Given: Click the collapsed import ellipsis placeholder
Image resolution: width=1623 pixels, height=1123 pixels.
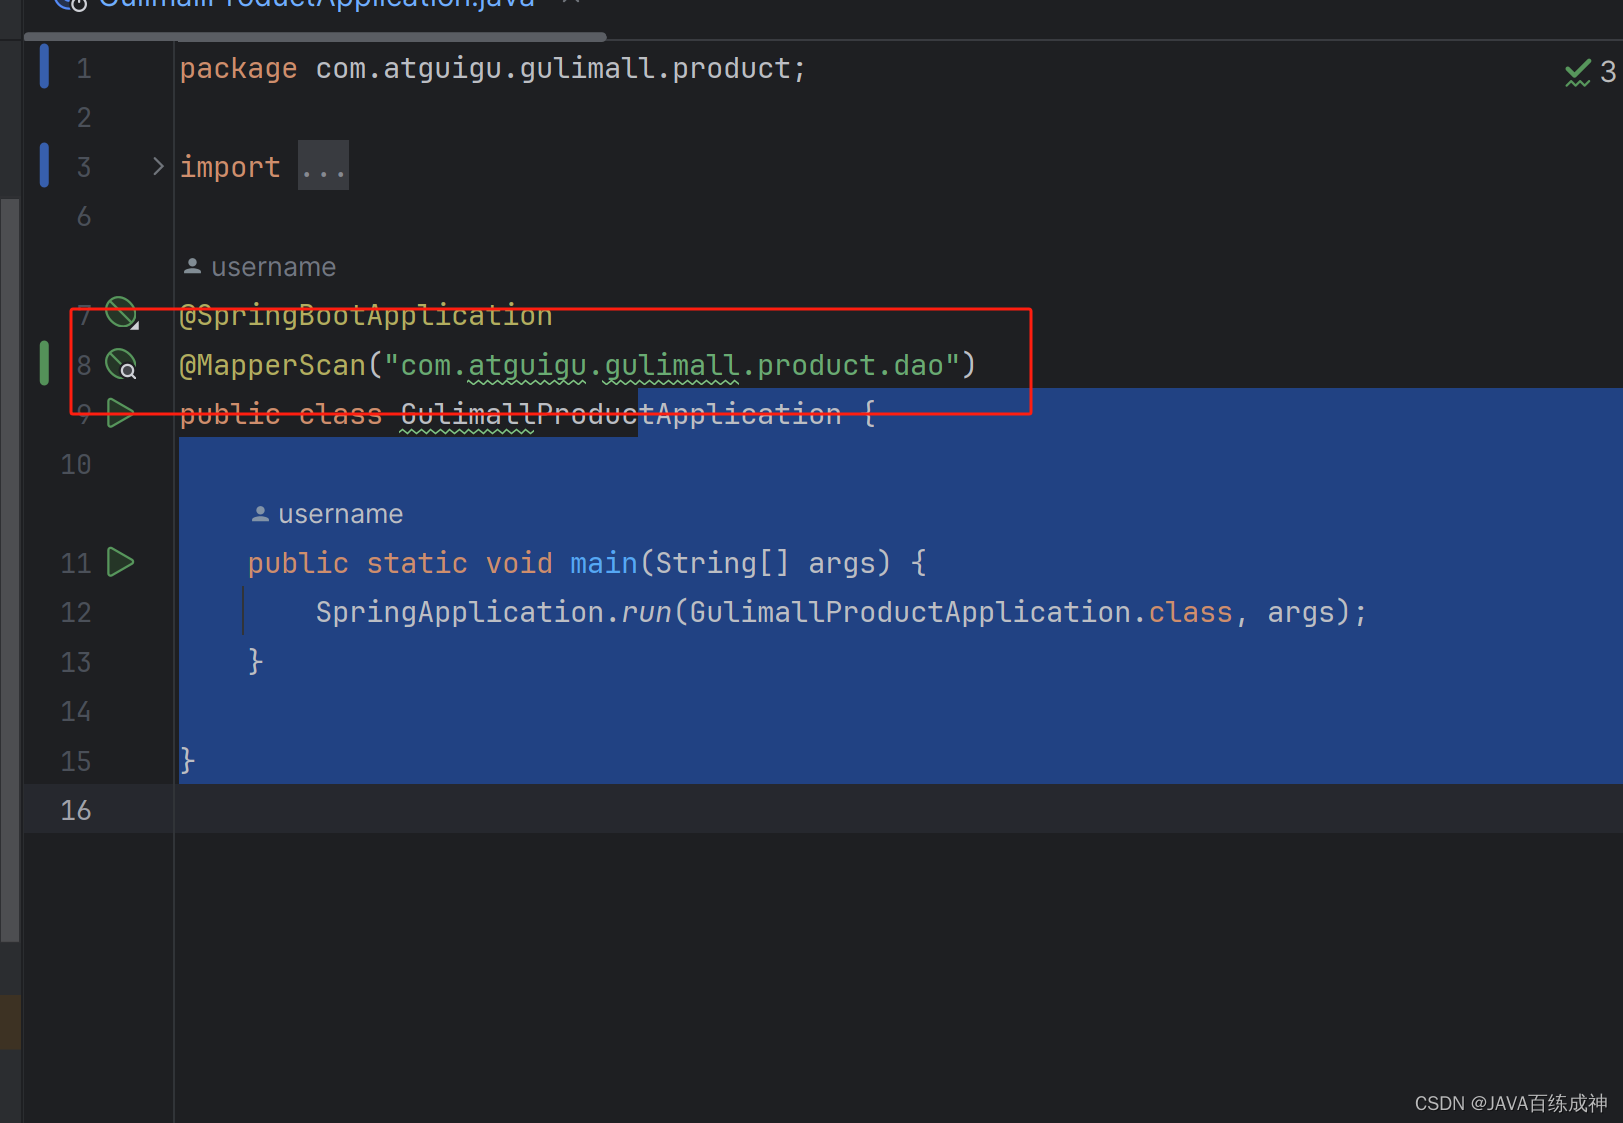Looking at the screenshot, I should point(323,166).
